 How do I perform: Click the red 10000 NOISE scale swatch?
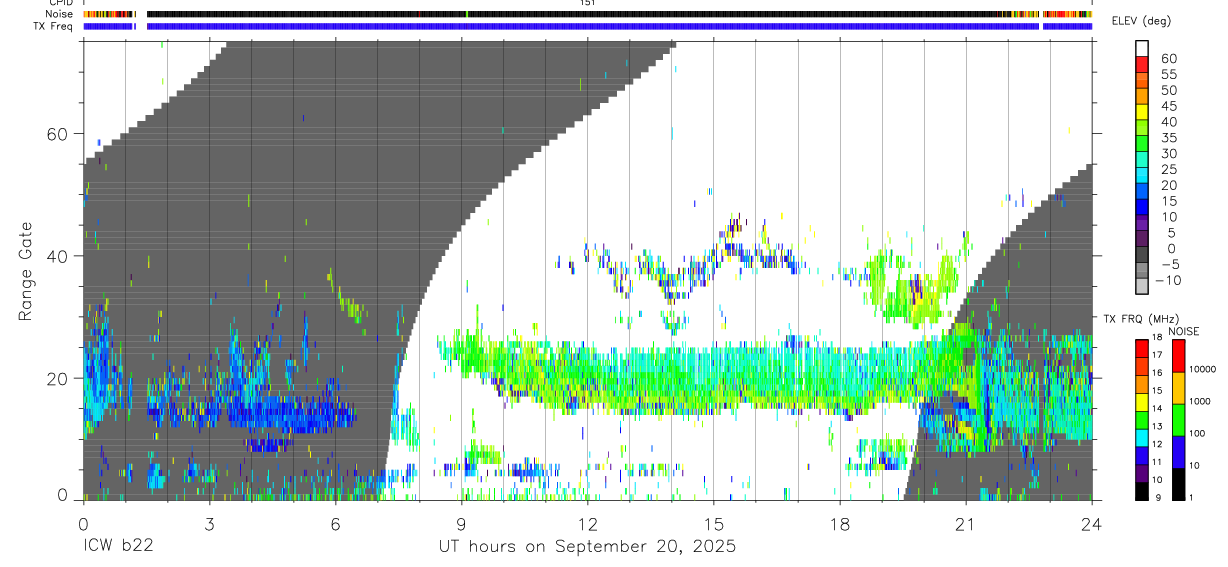click(1179, 356)
